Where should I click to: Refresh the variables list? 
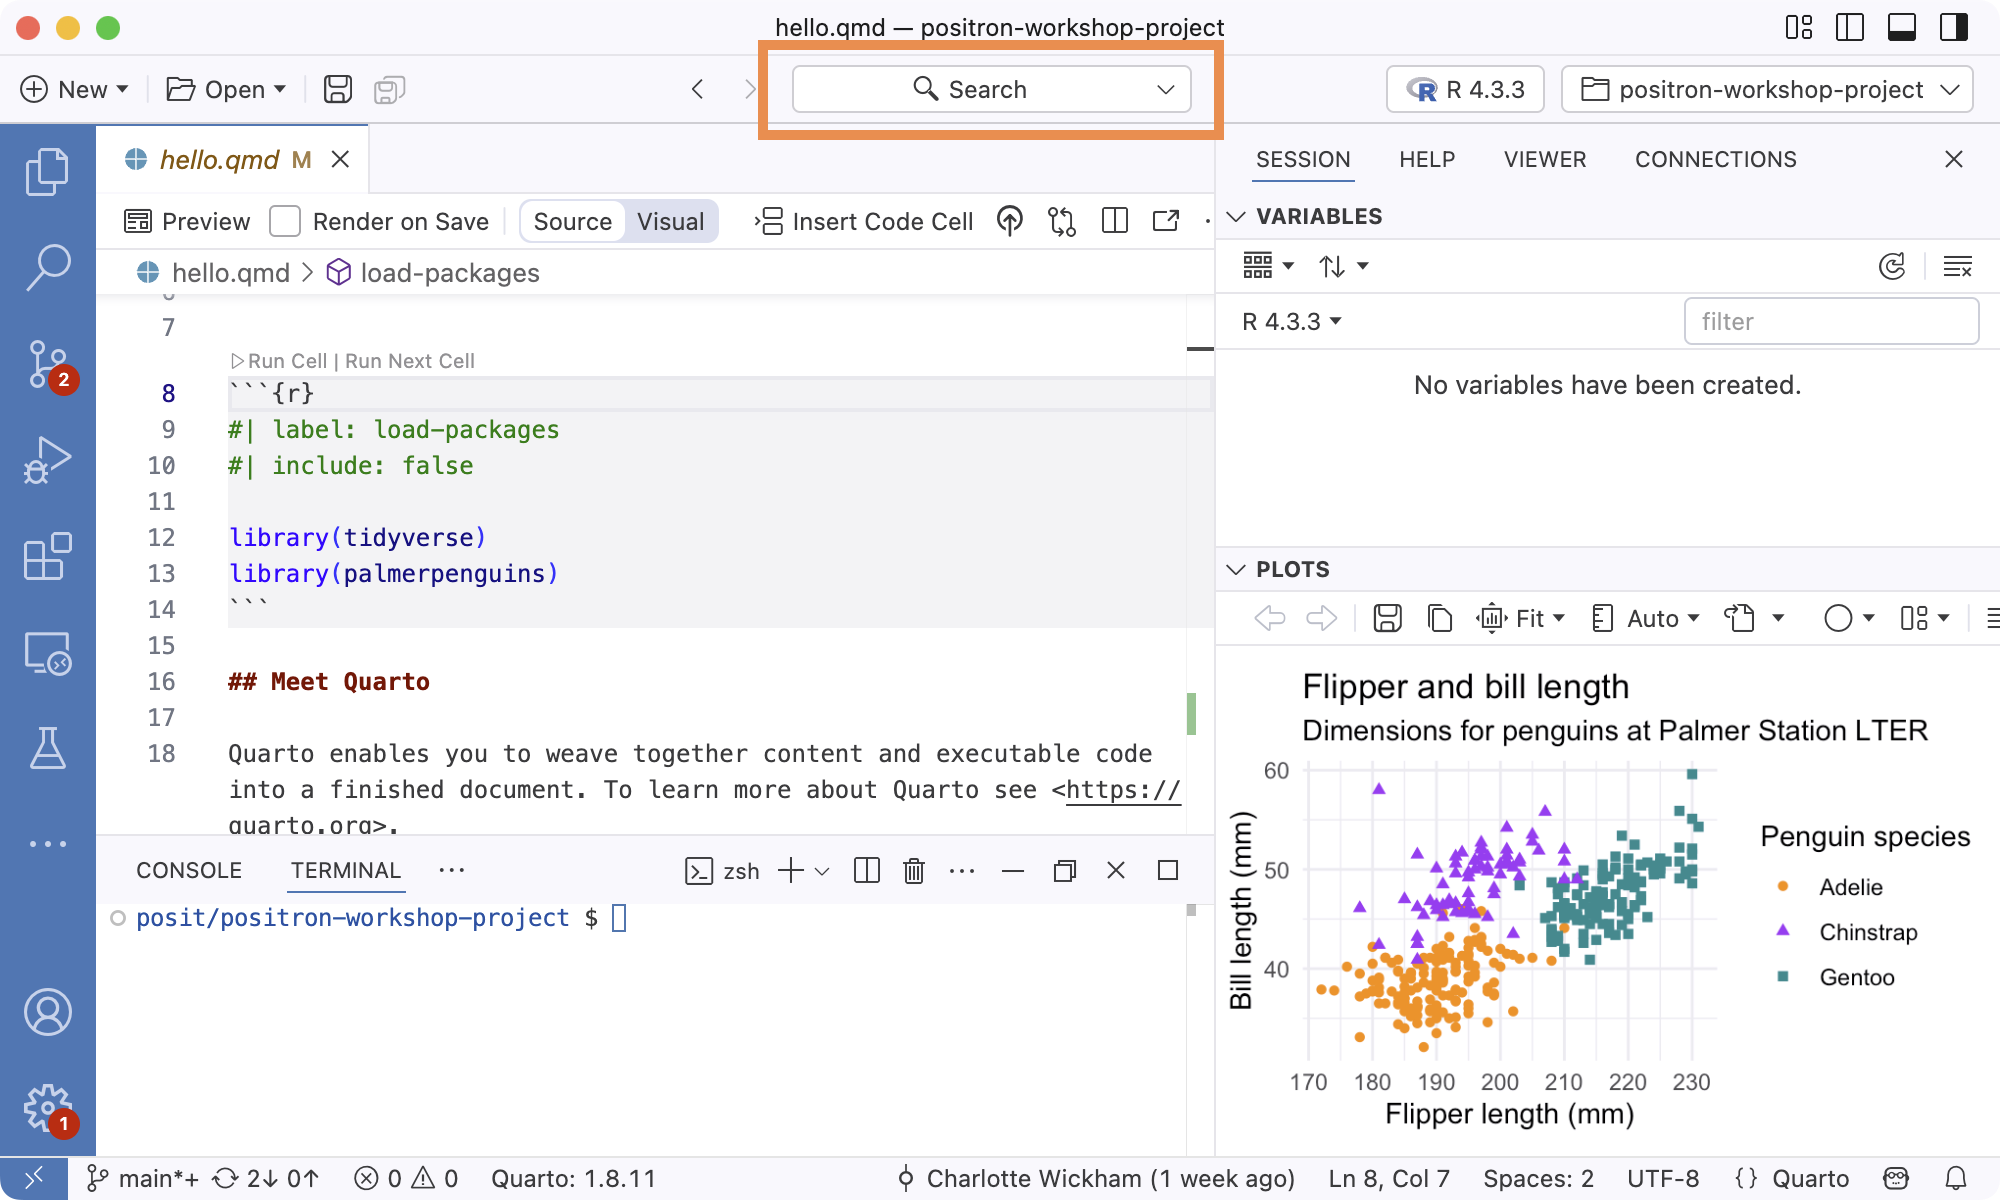coord(1892,266)
